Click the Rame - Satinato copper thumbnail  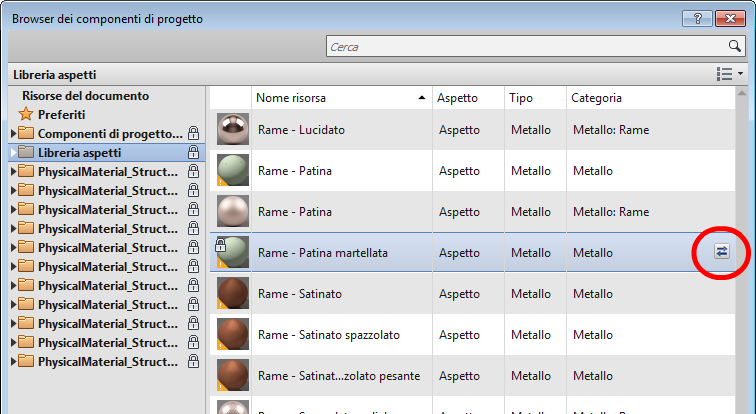(232, 295)
